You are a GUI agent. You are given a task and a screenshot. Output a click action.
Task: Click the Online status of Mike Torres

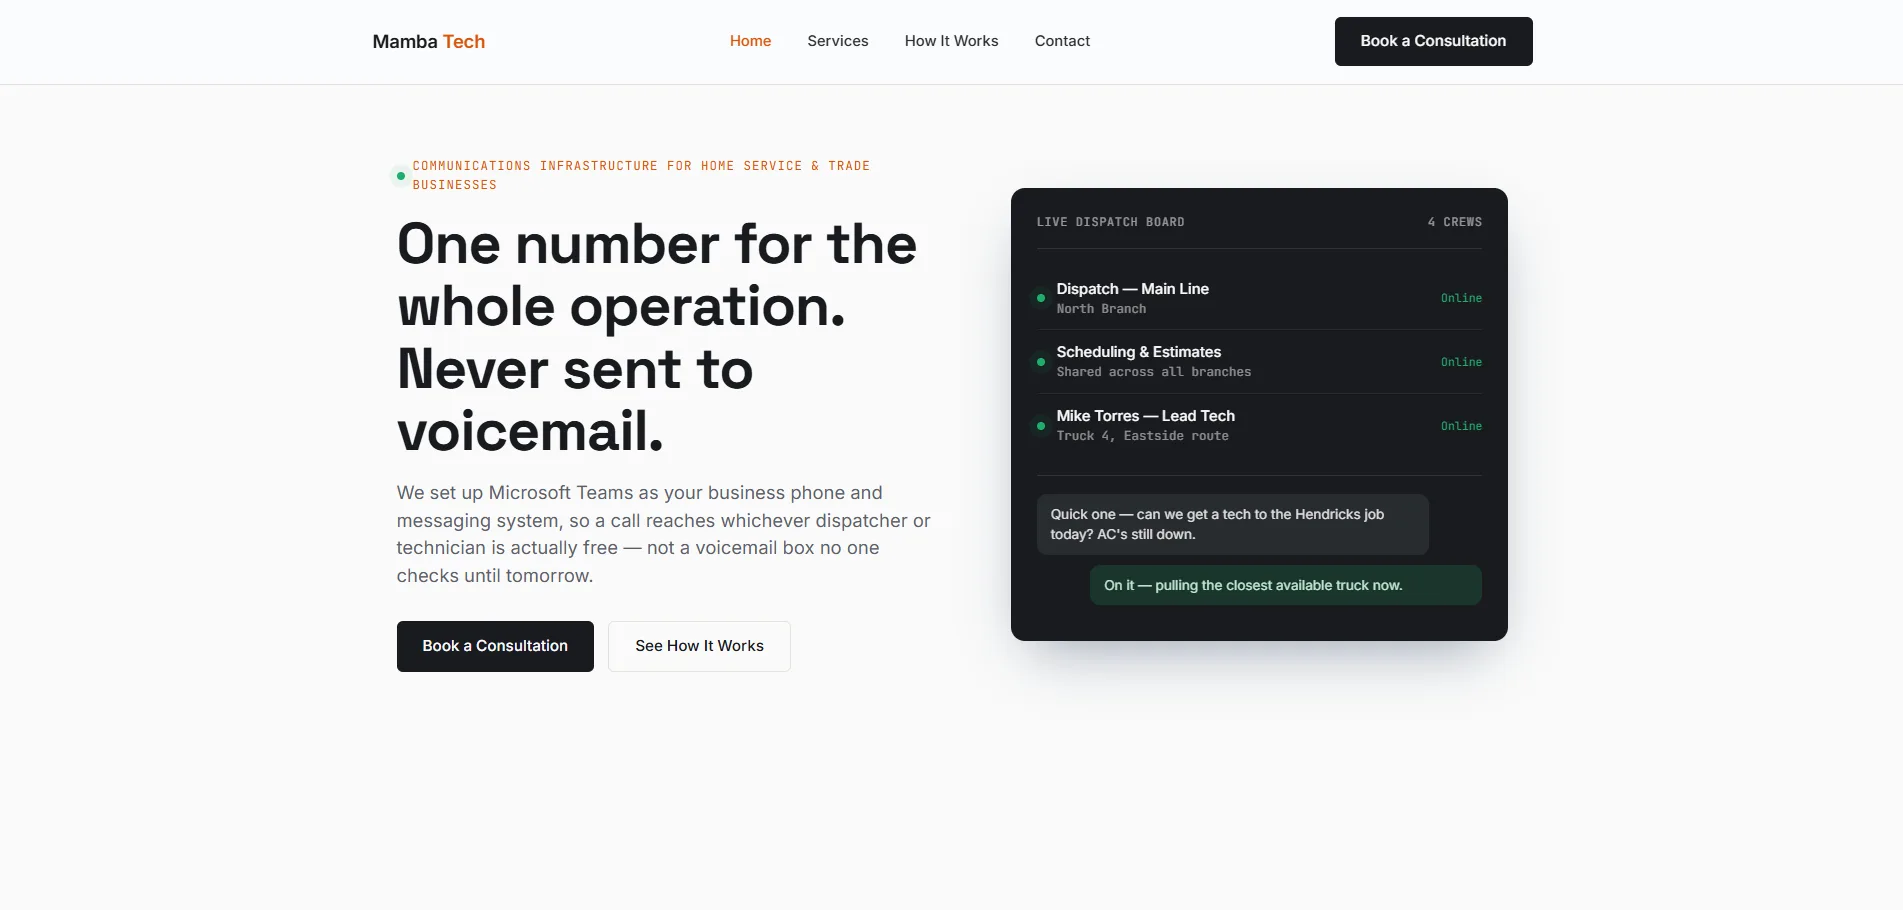tap(1461, 426)
